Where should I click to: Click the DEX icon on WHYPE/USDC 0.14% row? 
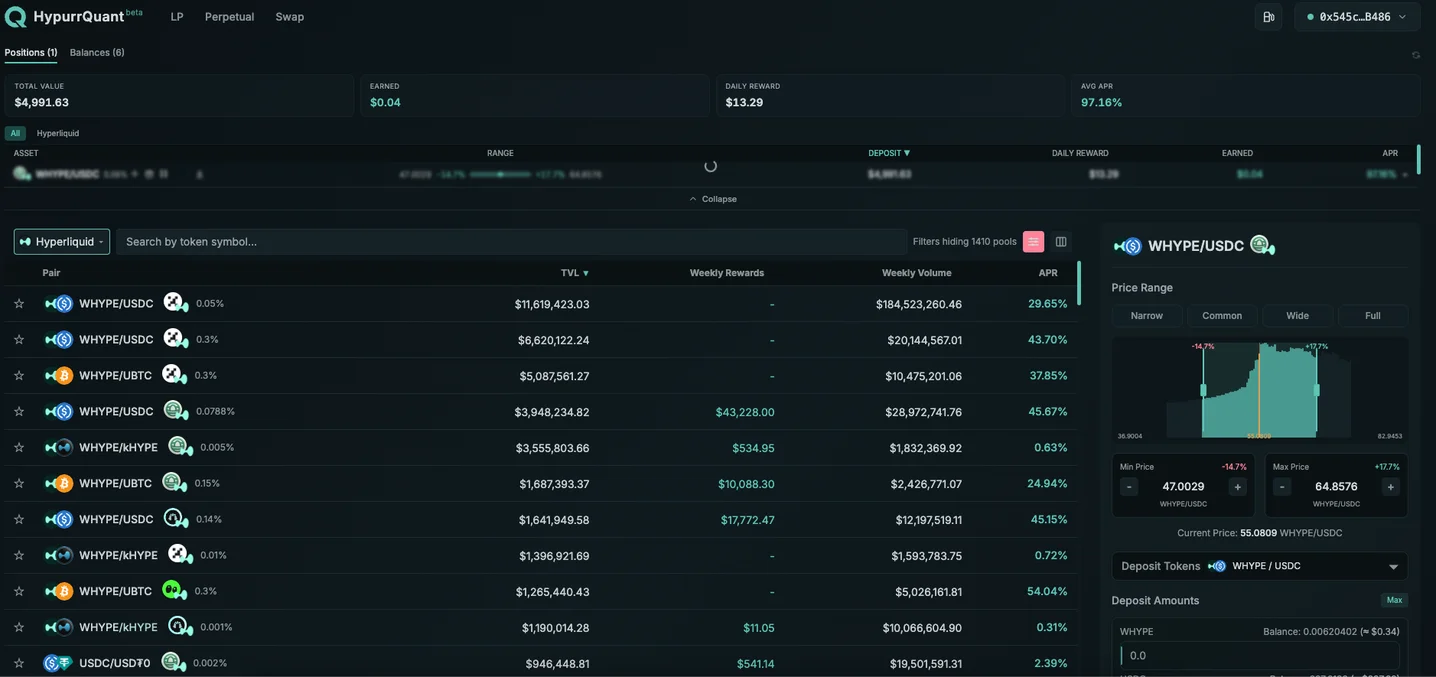175,519
